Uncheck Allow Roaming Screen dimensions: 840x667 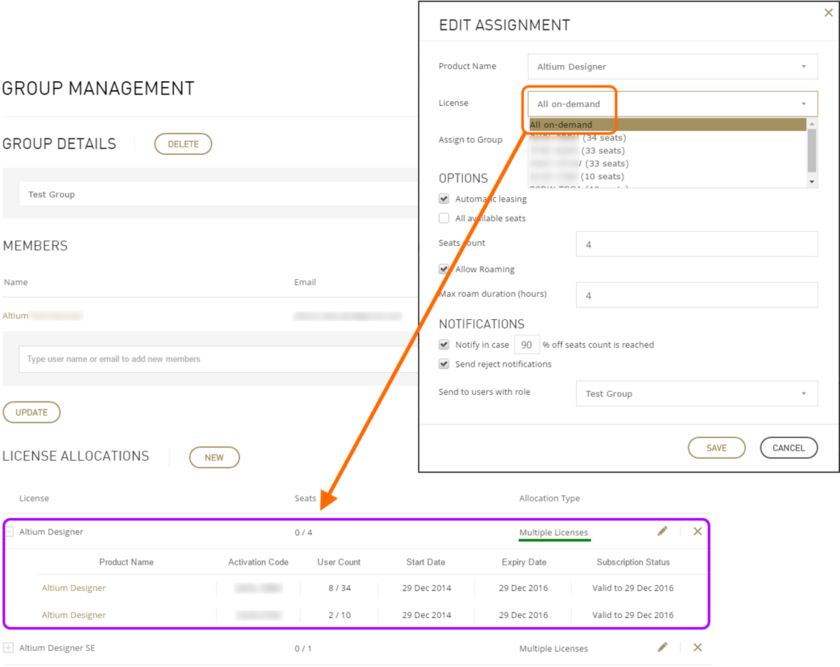(444, 269)
